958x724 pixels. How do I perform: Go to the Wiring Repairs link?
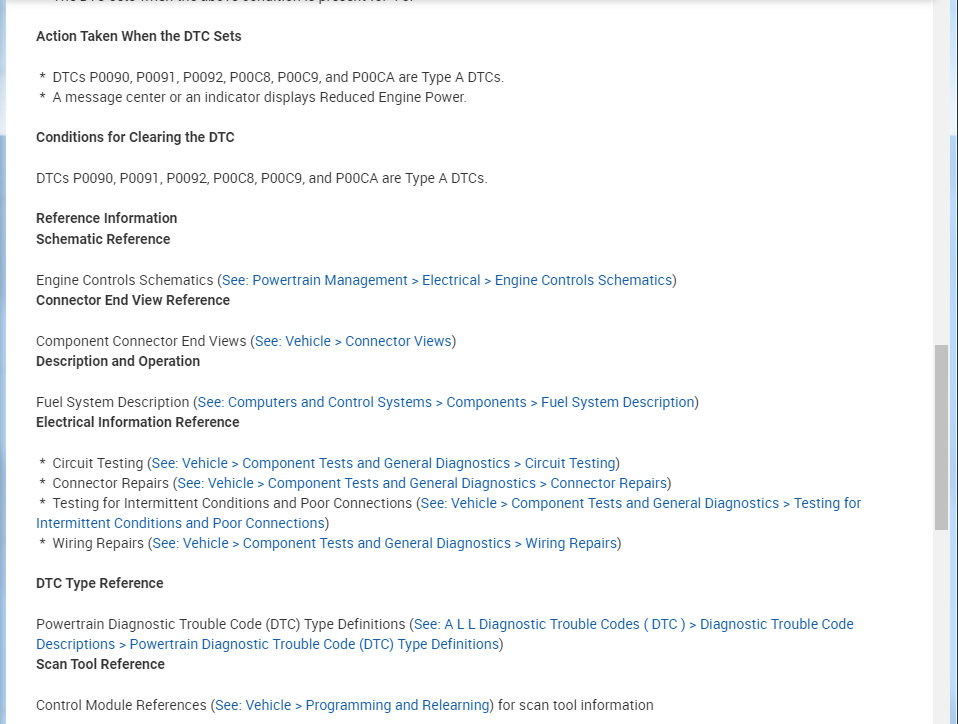[x=384, y=543]
